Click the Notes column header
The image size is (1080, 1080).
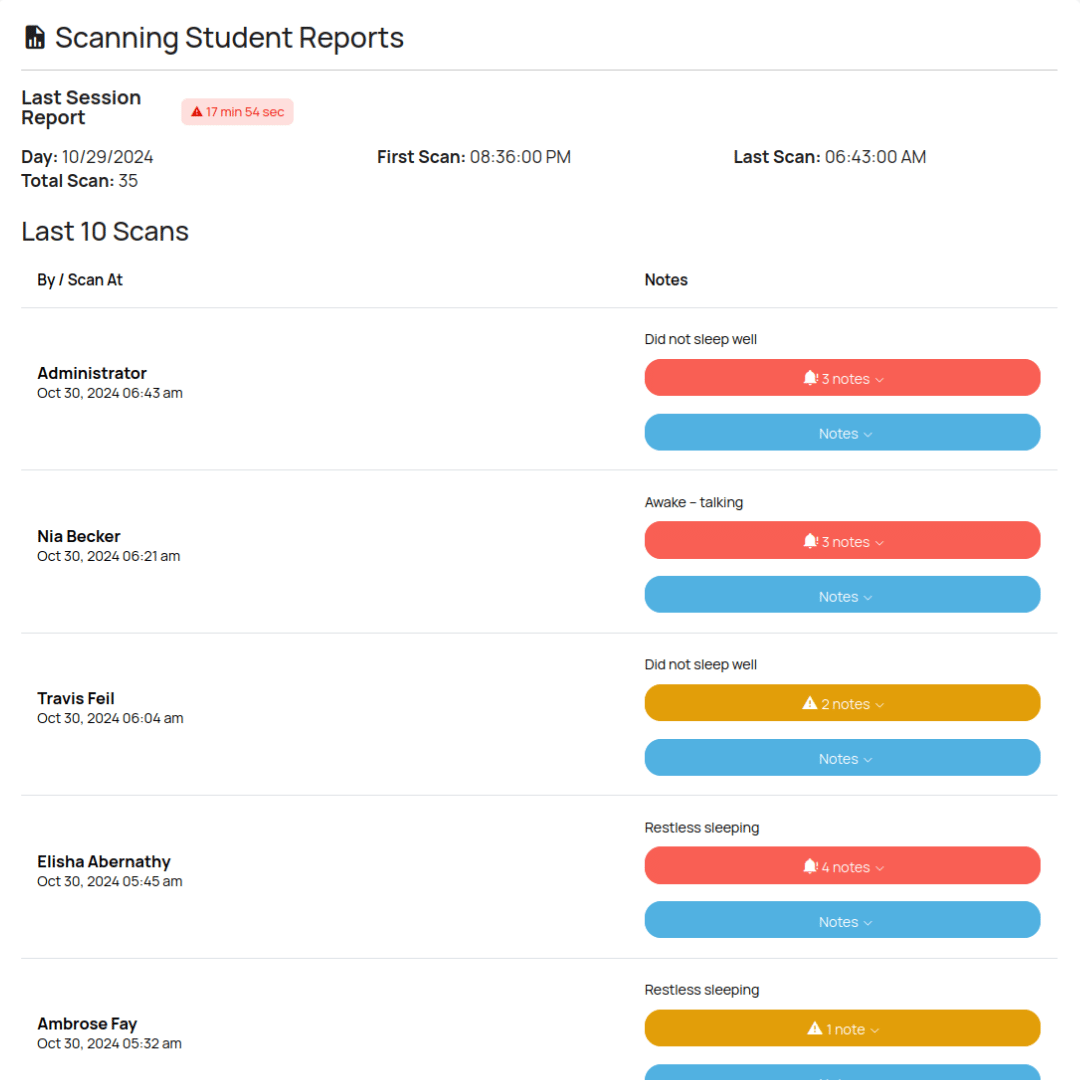tap(666, 280)
